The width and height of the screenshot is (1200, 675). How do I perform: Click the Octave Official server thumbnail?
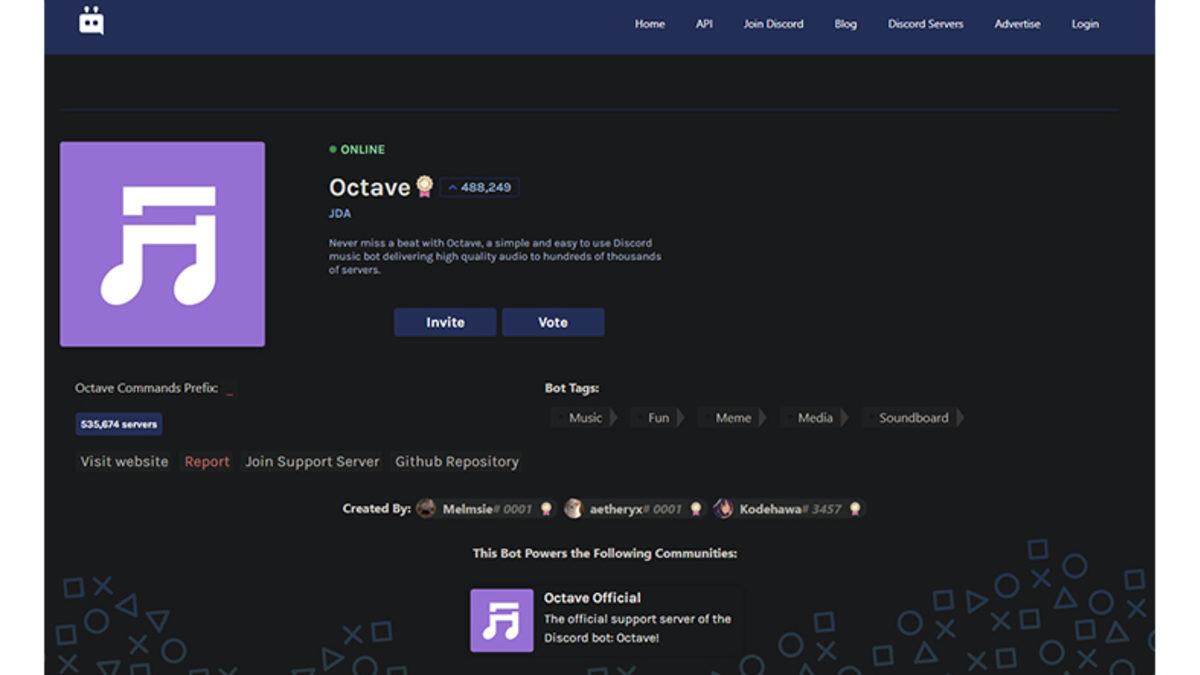point(502,621)
